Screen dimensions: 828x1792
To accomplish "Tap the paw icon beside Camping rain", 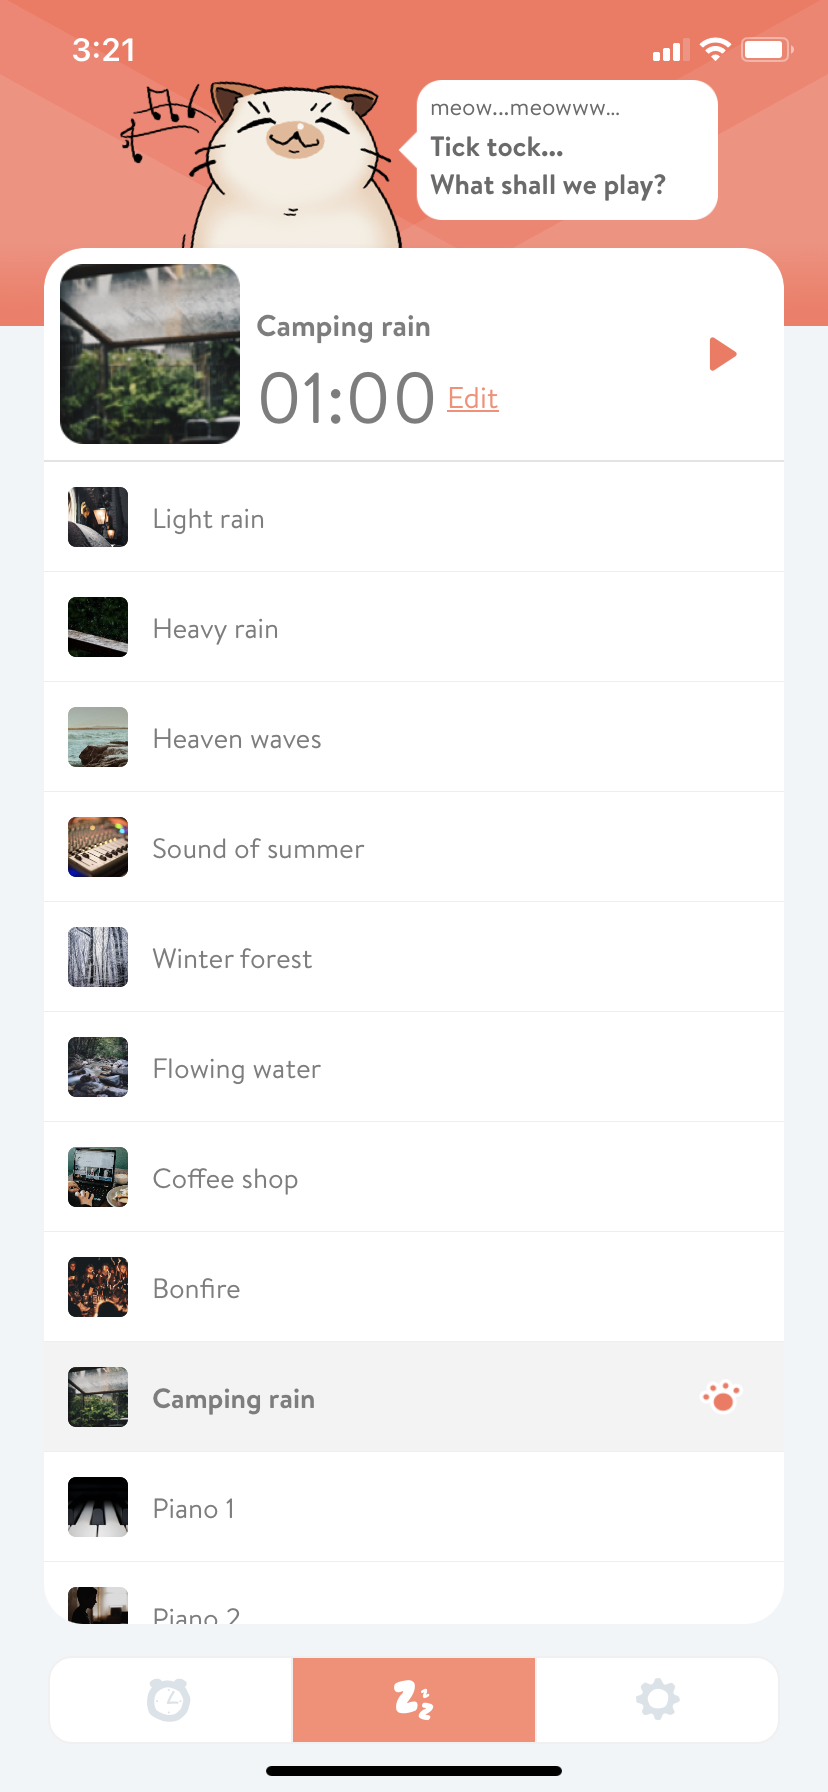I will click(x=721, y=1397).
